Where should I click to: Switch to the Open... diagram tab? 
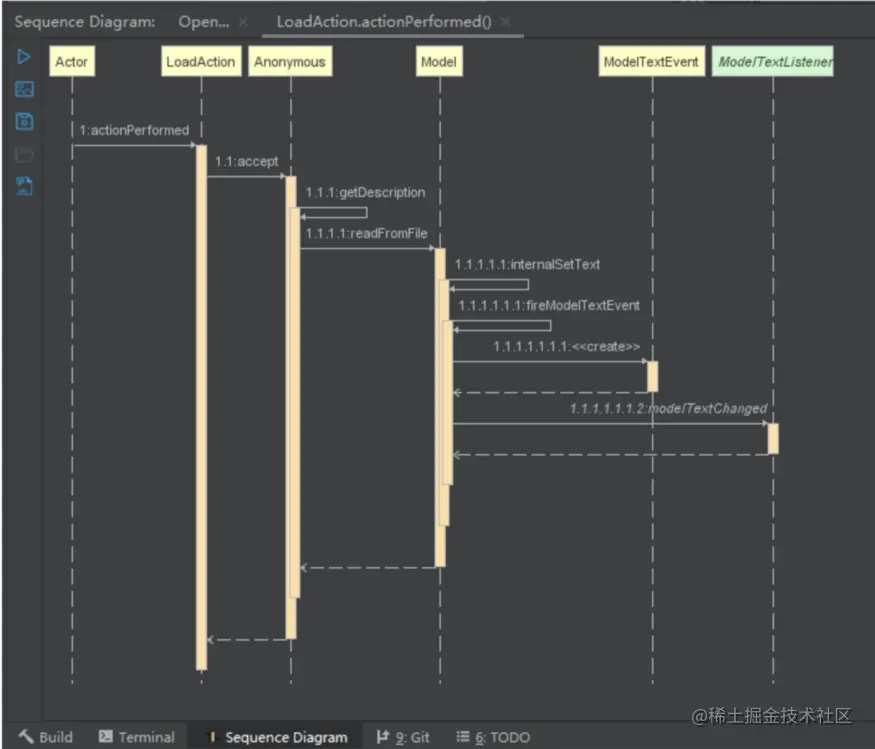pos(204,22)
